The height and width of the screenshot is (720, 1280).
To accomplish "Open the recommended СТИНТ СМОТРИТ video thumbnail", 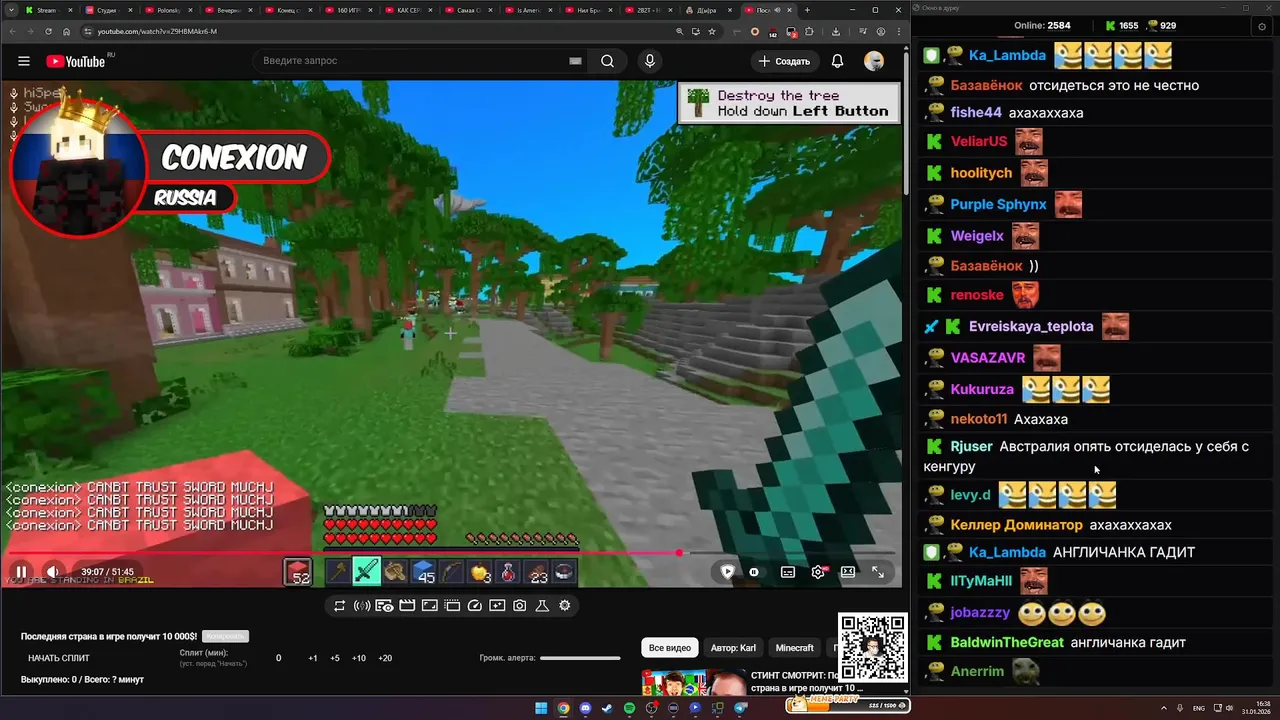I will (694, 683).
